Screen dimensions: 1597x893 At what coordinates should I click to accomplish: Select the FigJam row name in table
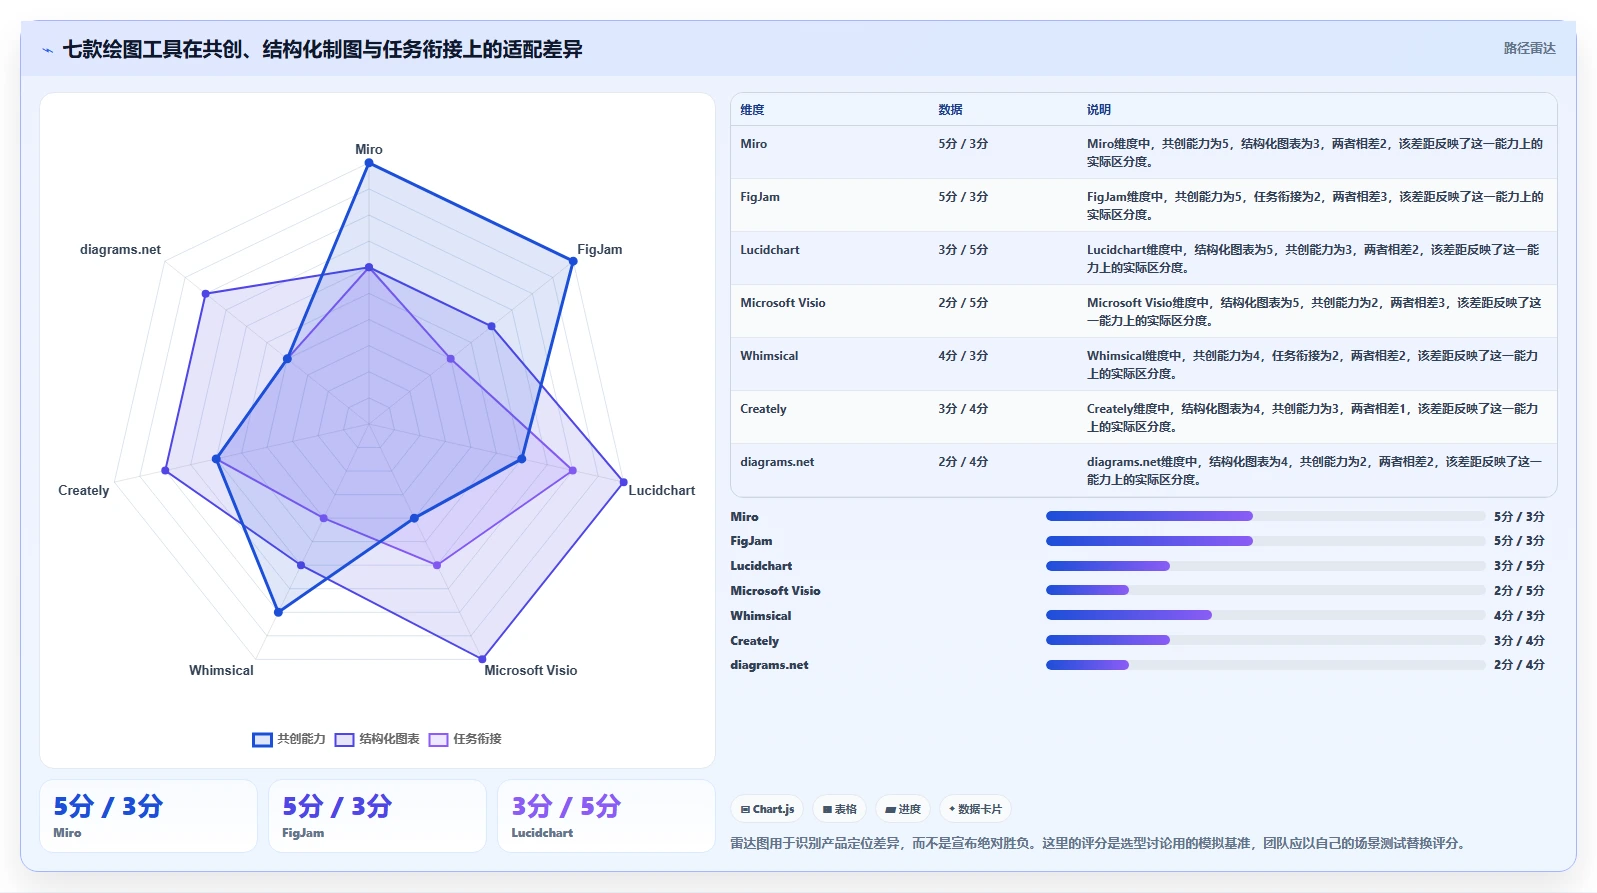[x=760, y=197]
